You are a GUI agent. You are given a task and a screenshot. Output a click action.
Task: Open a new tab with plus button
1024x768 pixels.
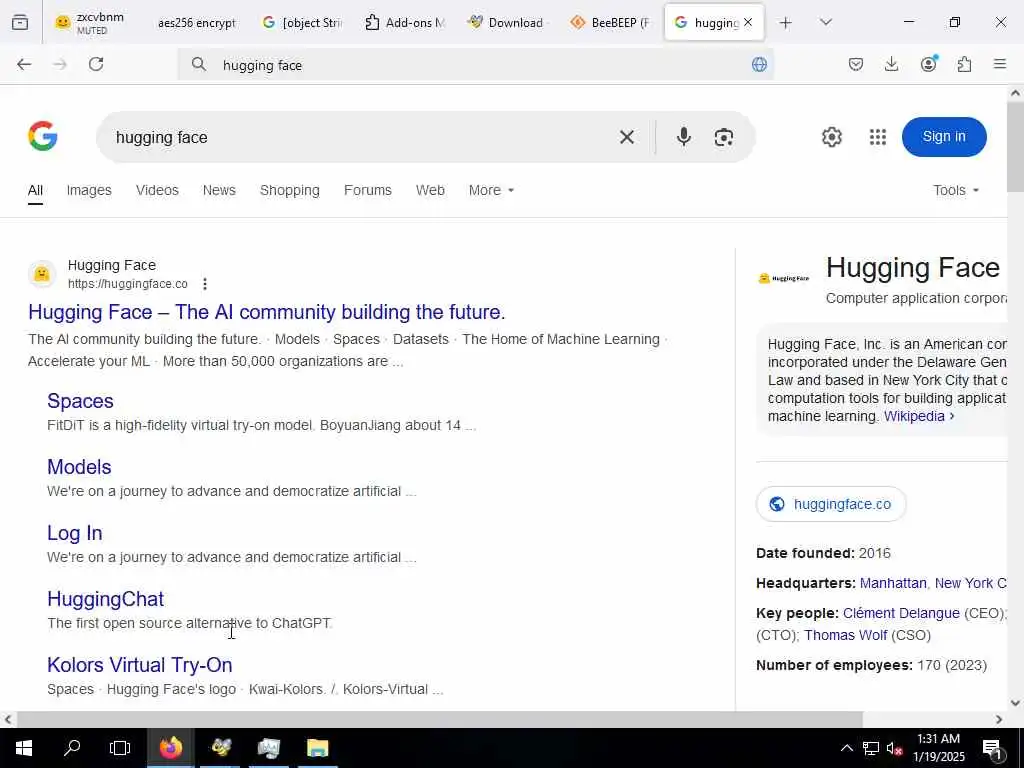pyautogui.click(x=786, y=23)
